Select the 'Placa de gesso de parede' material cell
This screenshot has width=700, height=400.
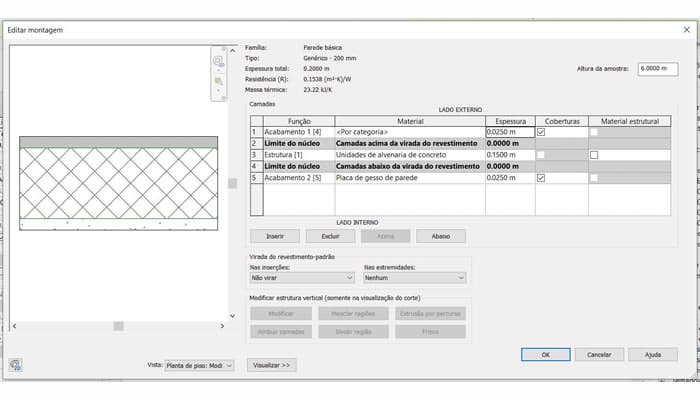click(x=409, y=178)
